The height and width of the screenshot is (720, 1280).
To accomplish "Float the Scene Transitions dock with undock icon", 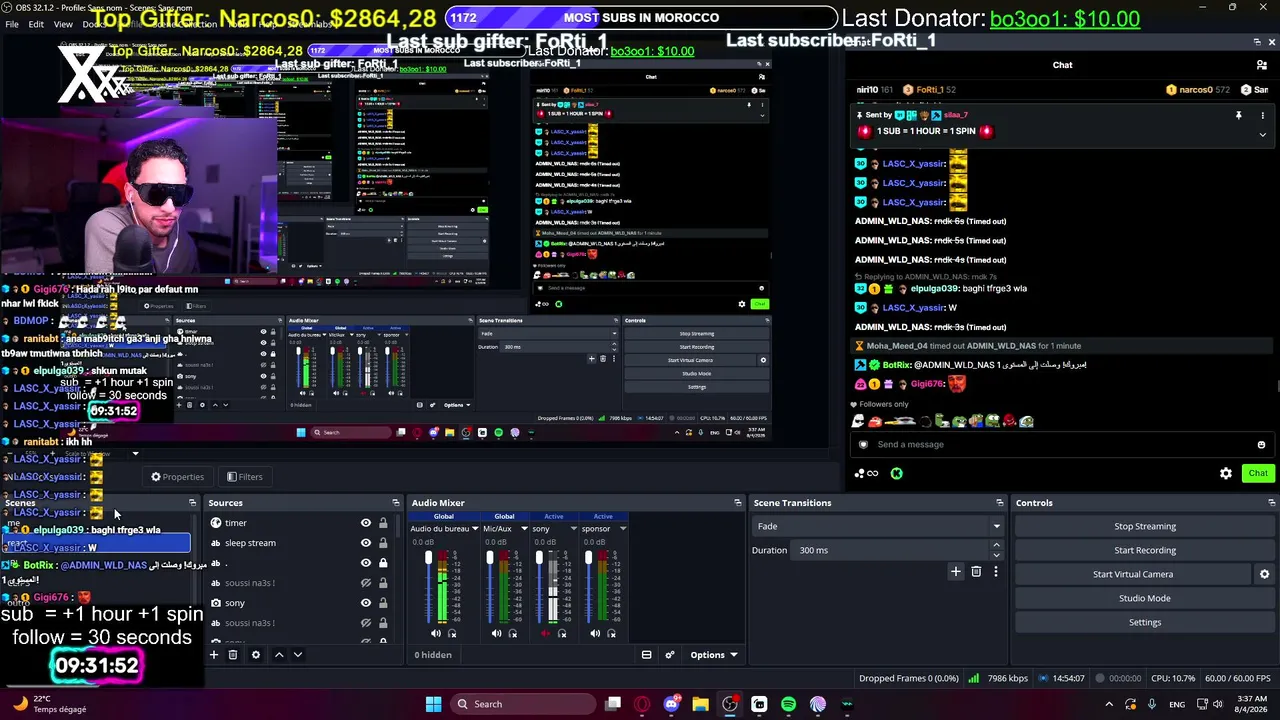I will [x=999, y=503].
